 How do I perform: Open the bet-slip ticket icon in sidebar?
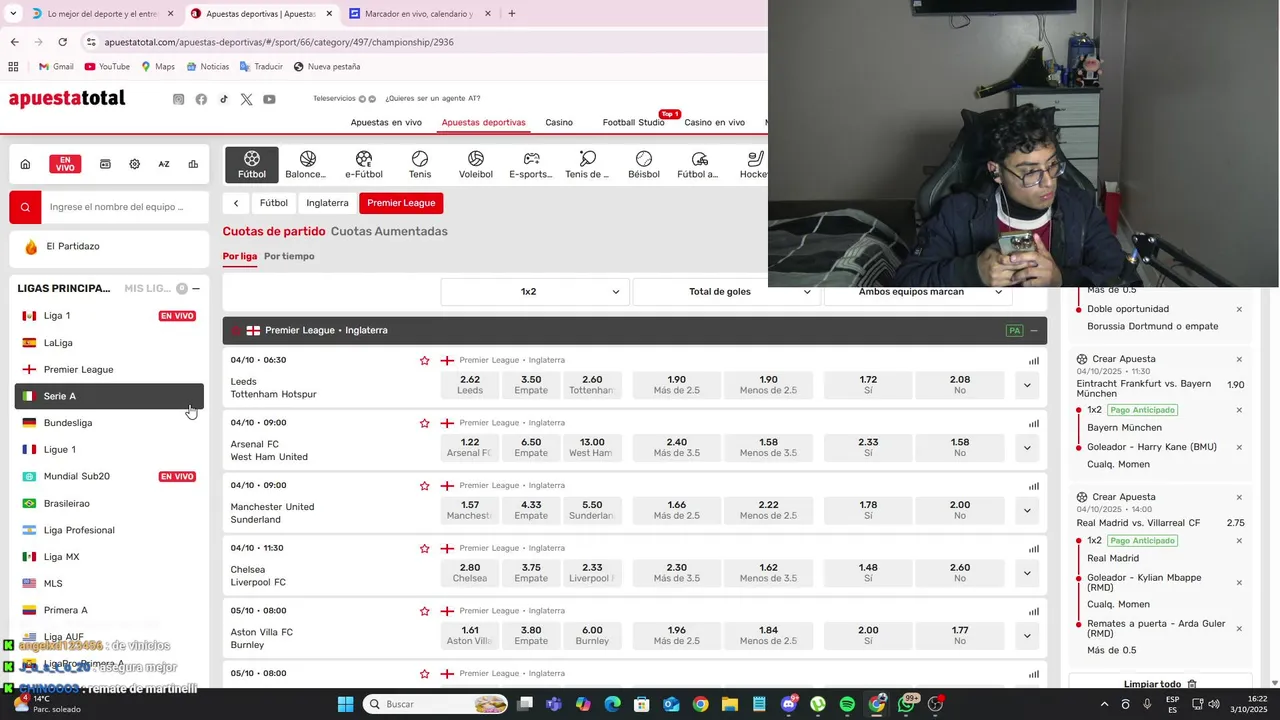[105, 164]
